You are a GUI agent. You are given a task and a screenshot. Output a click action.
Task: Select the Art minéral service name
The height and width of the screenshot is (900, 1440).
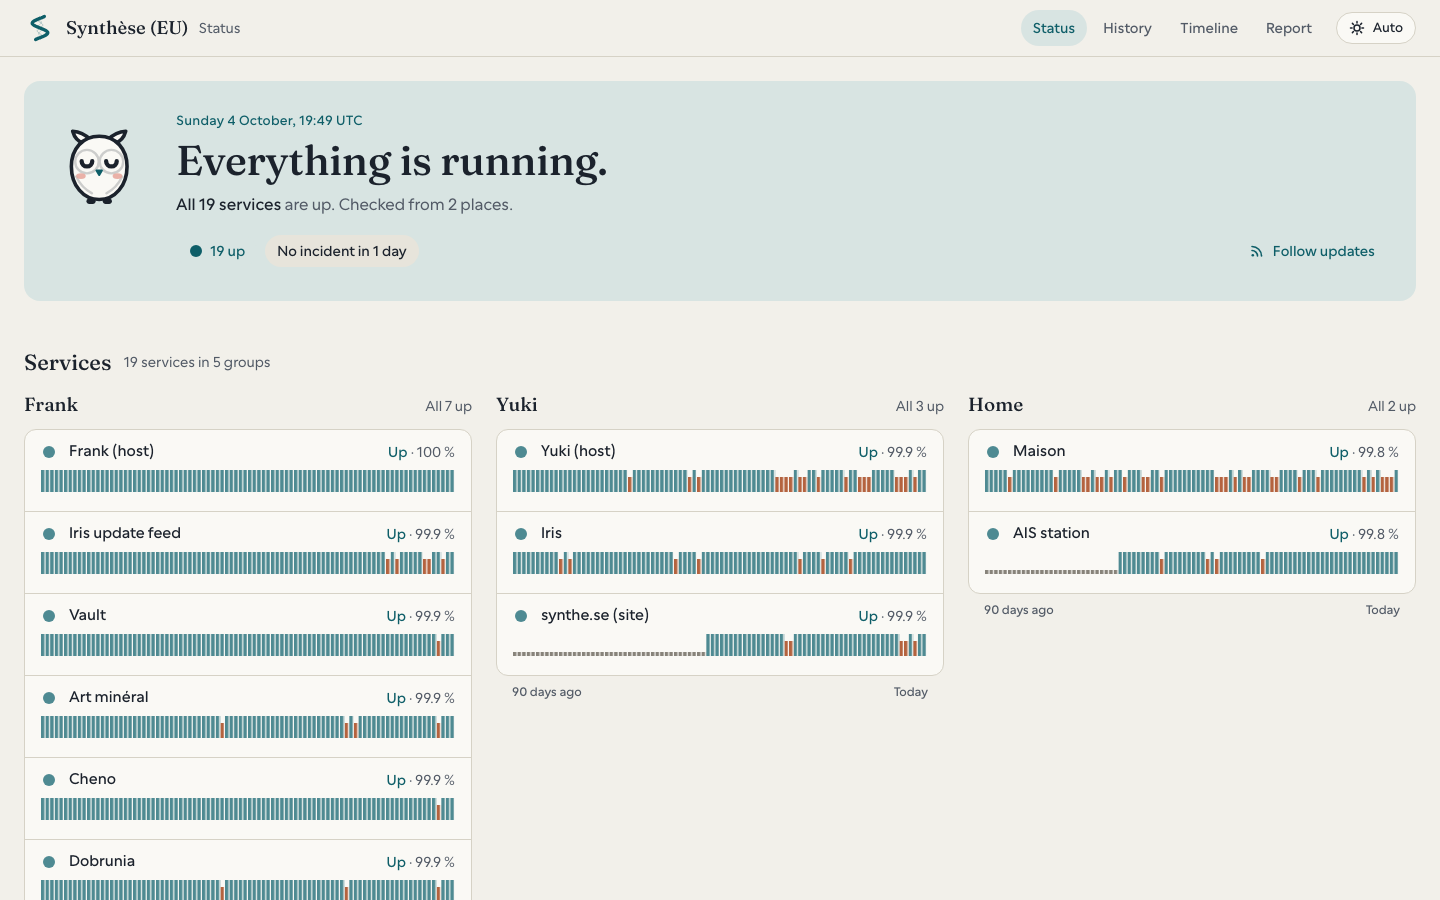[x=109, y=697]
